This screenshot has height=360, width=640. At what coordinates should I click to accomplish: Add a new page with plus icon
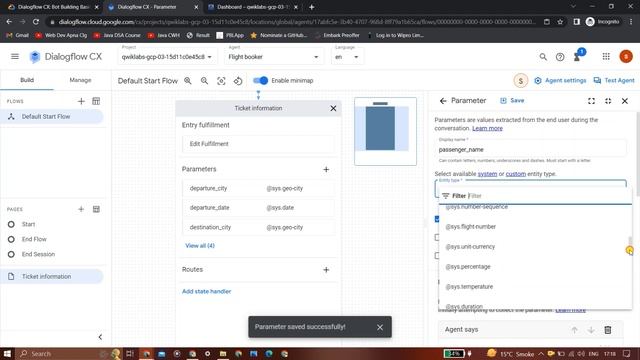81,209
